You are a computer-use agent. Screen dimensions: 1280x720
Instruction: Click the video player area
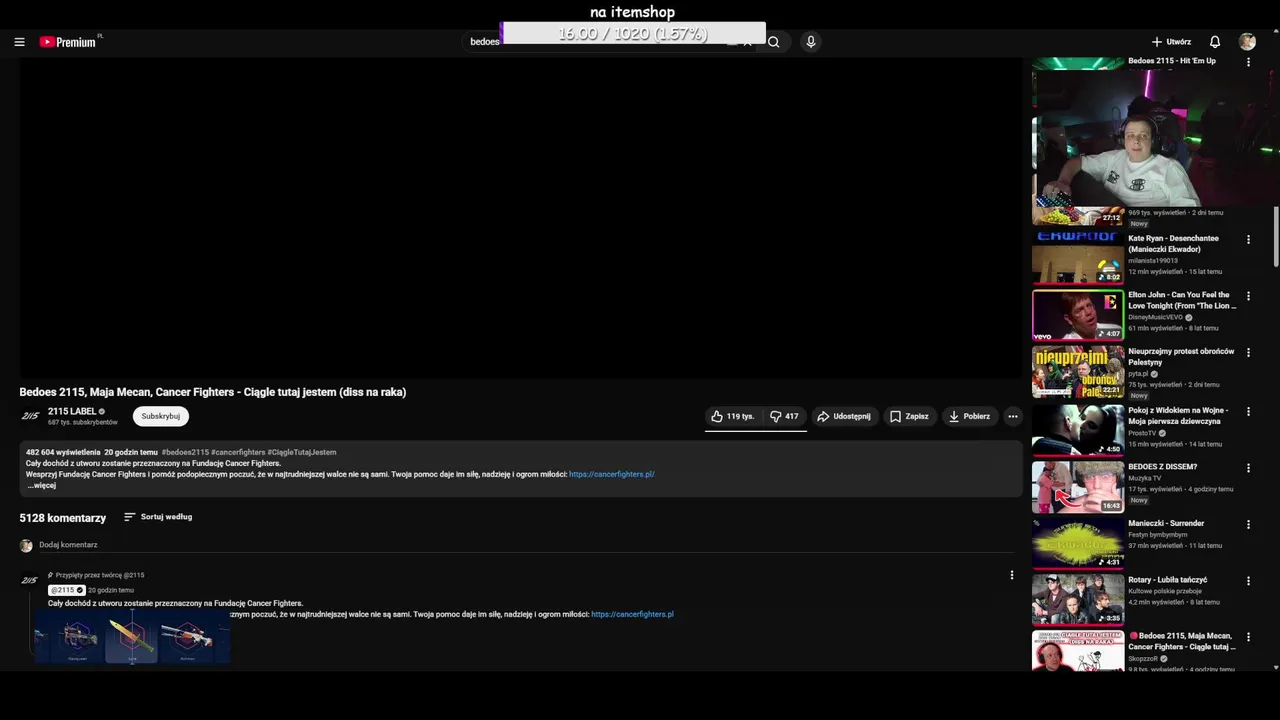pos(520,218)
